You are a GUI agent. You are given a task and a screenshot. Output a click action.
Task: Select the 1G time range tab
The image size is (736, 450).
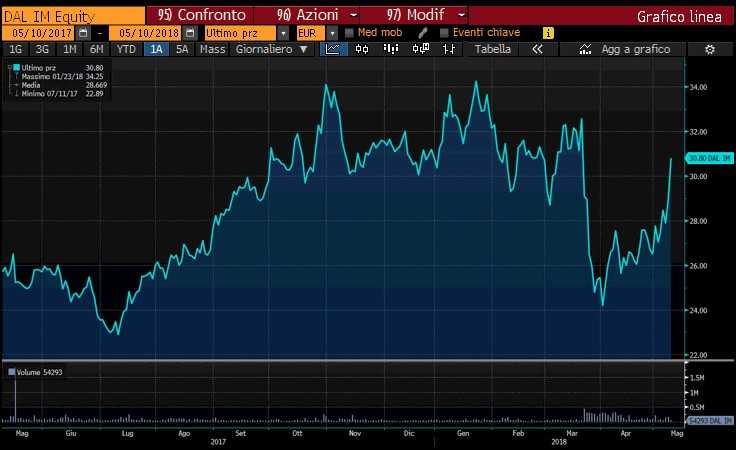[x=15, y=49]
